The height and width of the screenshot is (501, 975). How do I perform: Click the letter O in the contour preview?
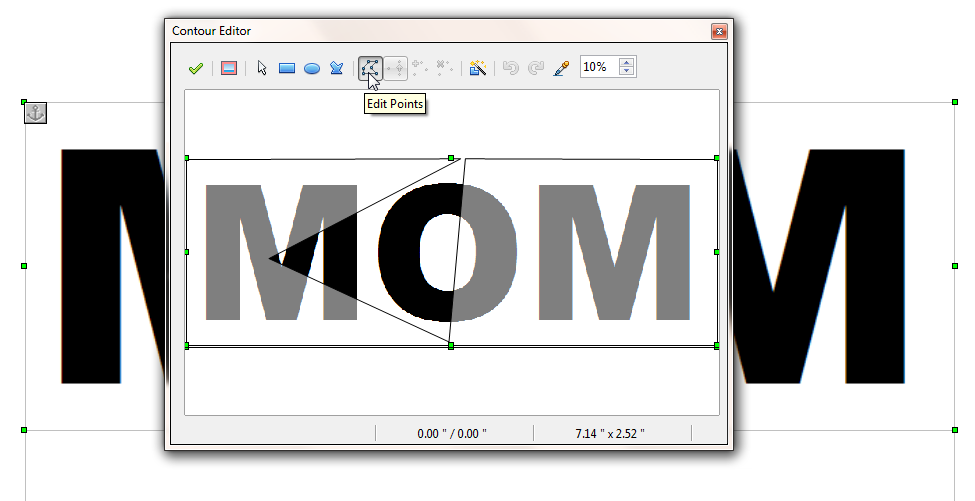coord(448,252)
